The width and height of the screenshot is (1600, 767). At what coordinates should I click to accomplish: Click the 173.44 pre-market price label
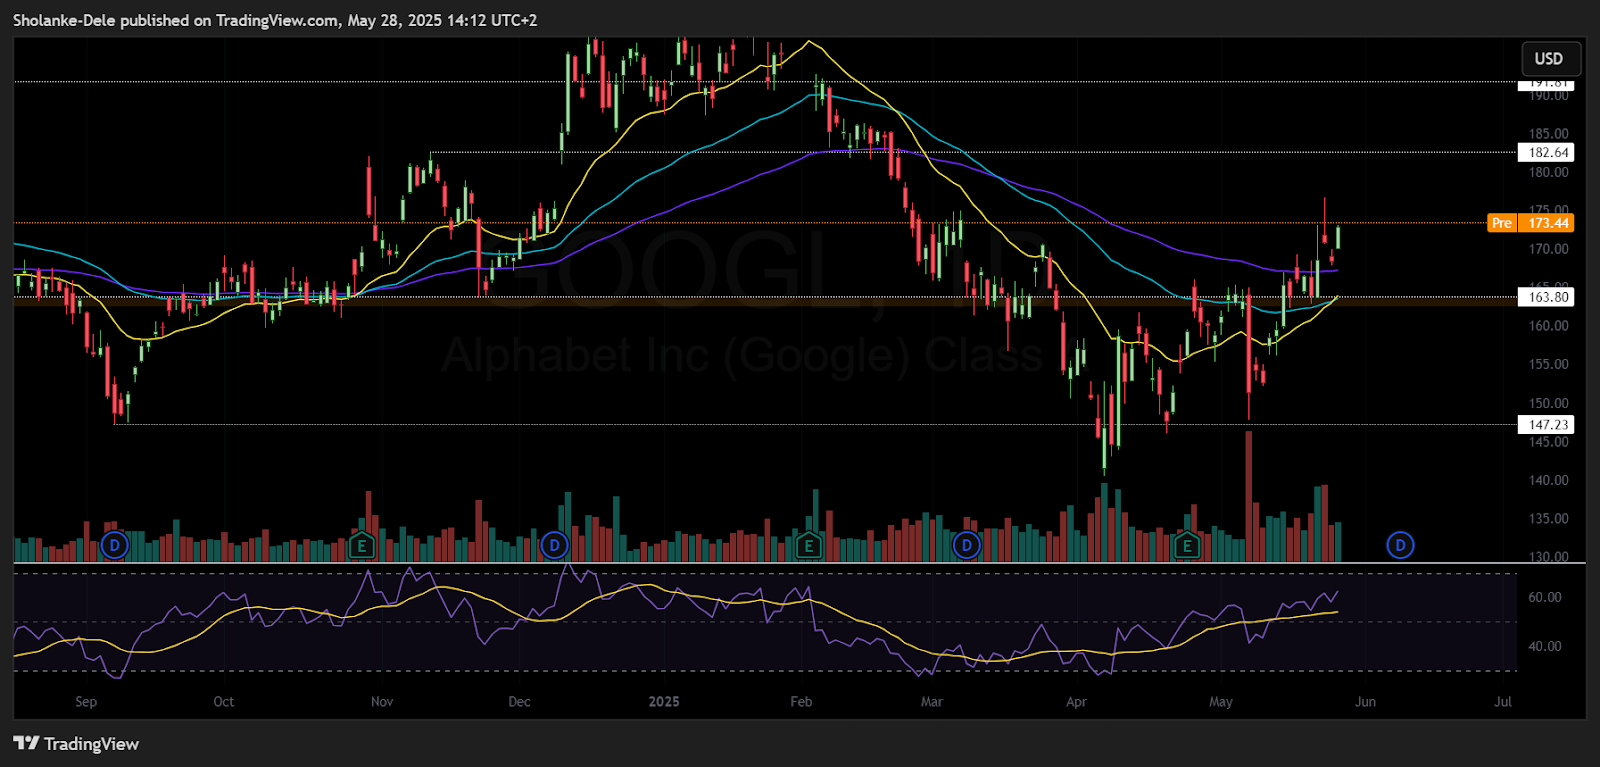pos(1548,223)
